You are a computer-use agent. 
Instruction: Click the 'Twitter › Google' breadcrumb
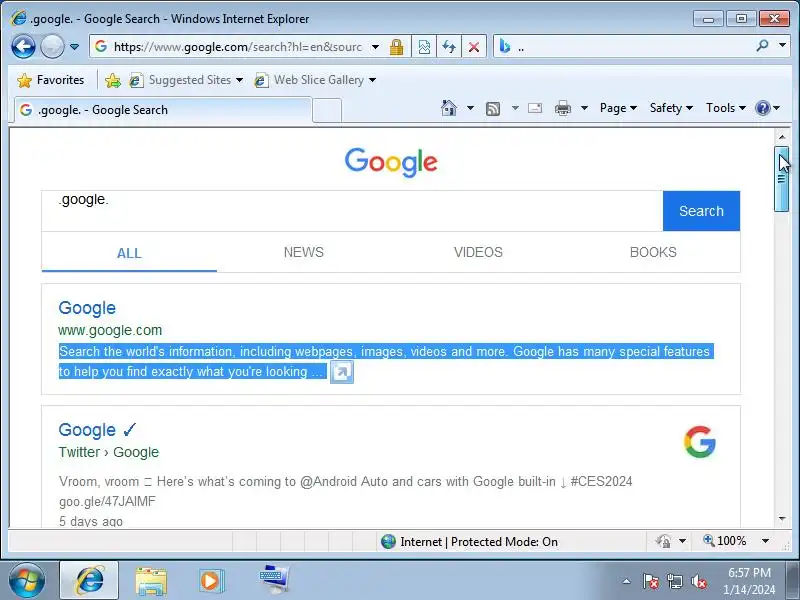tap(109, 452)
